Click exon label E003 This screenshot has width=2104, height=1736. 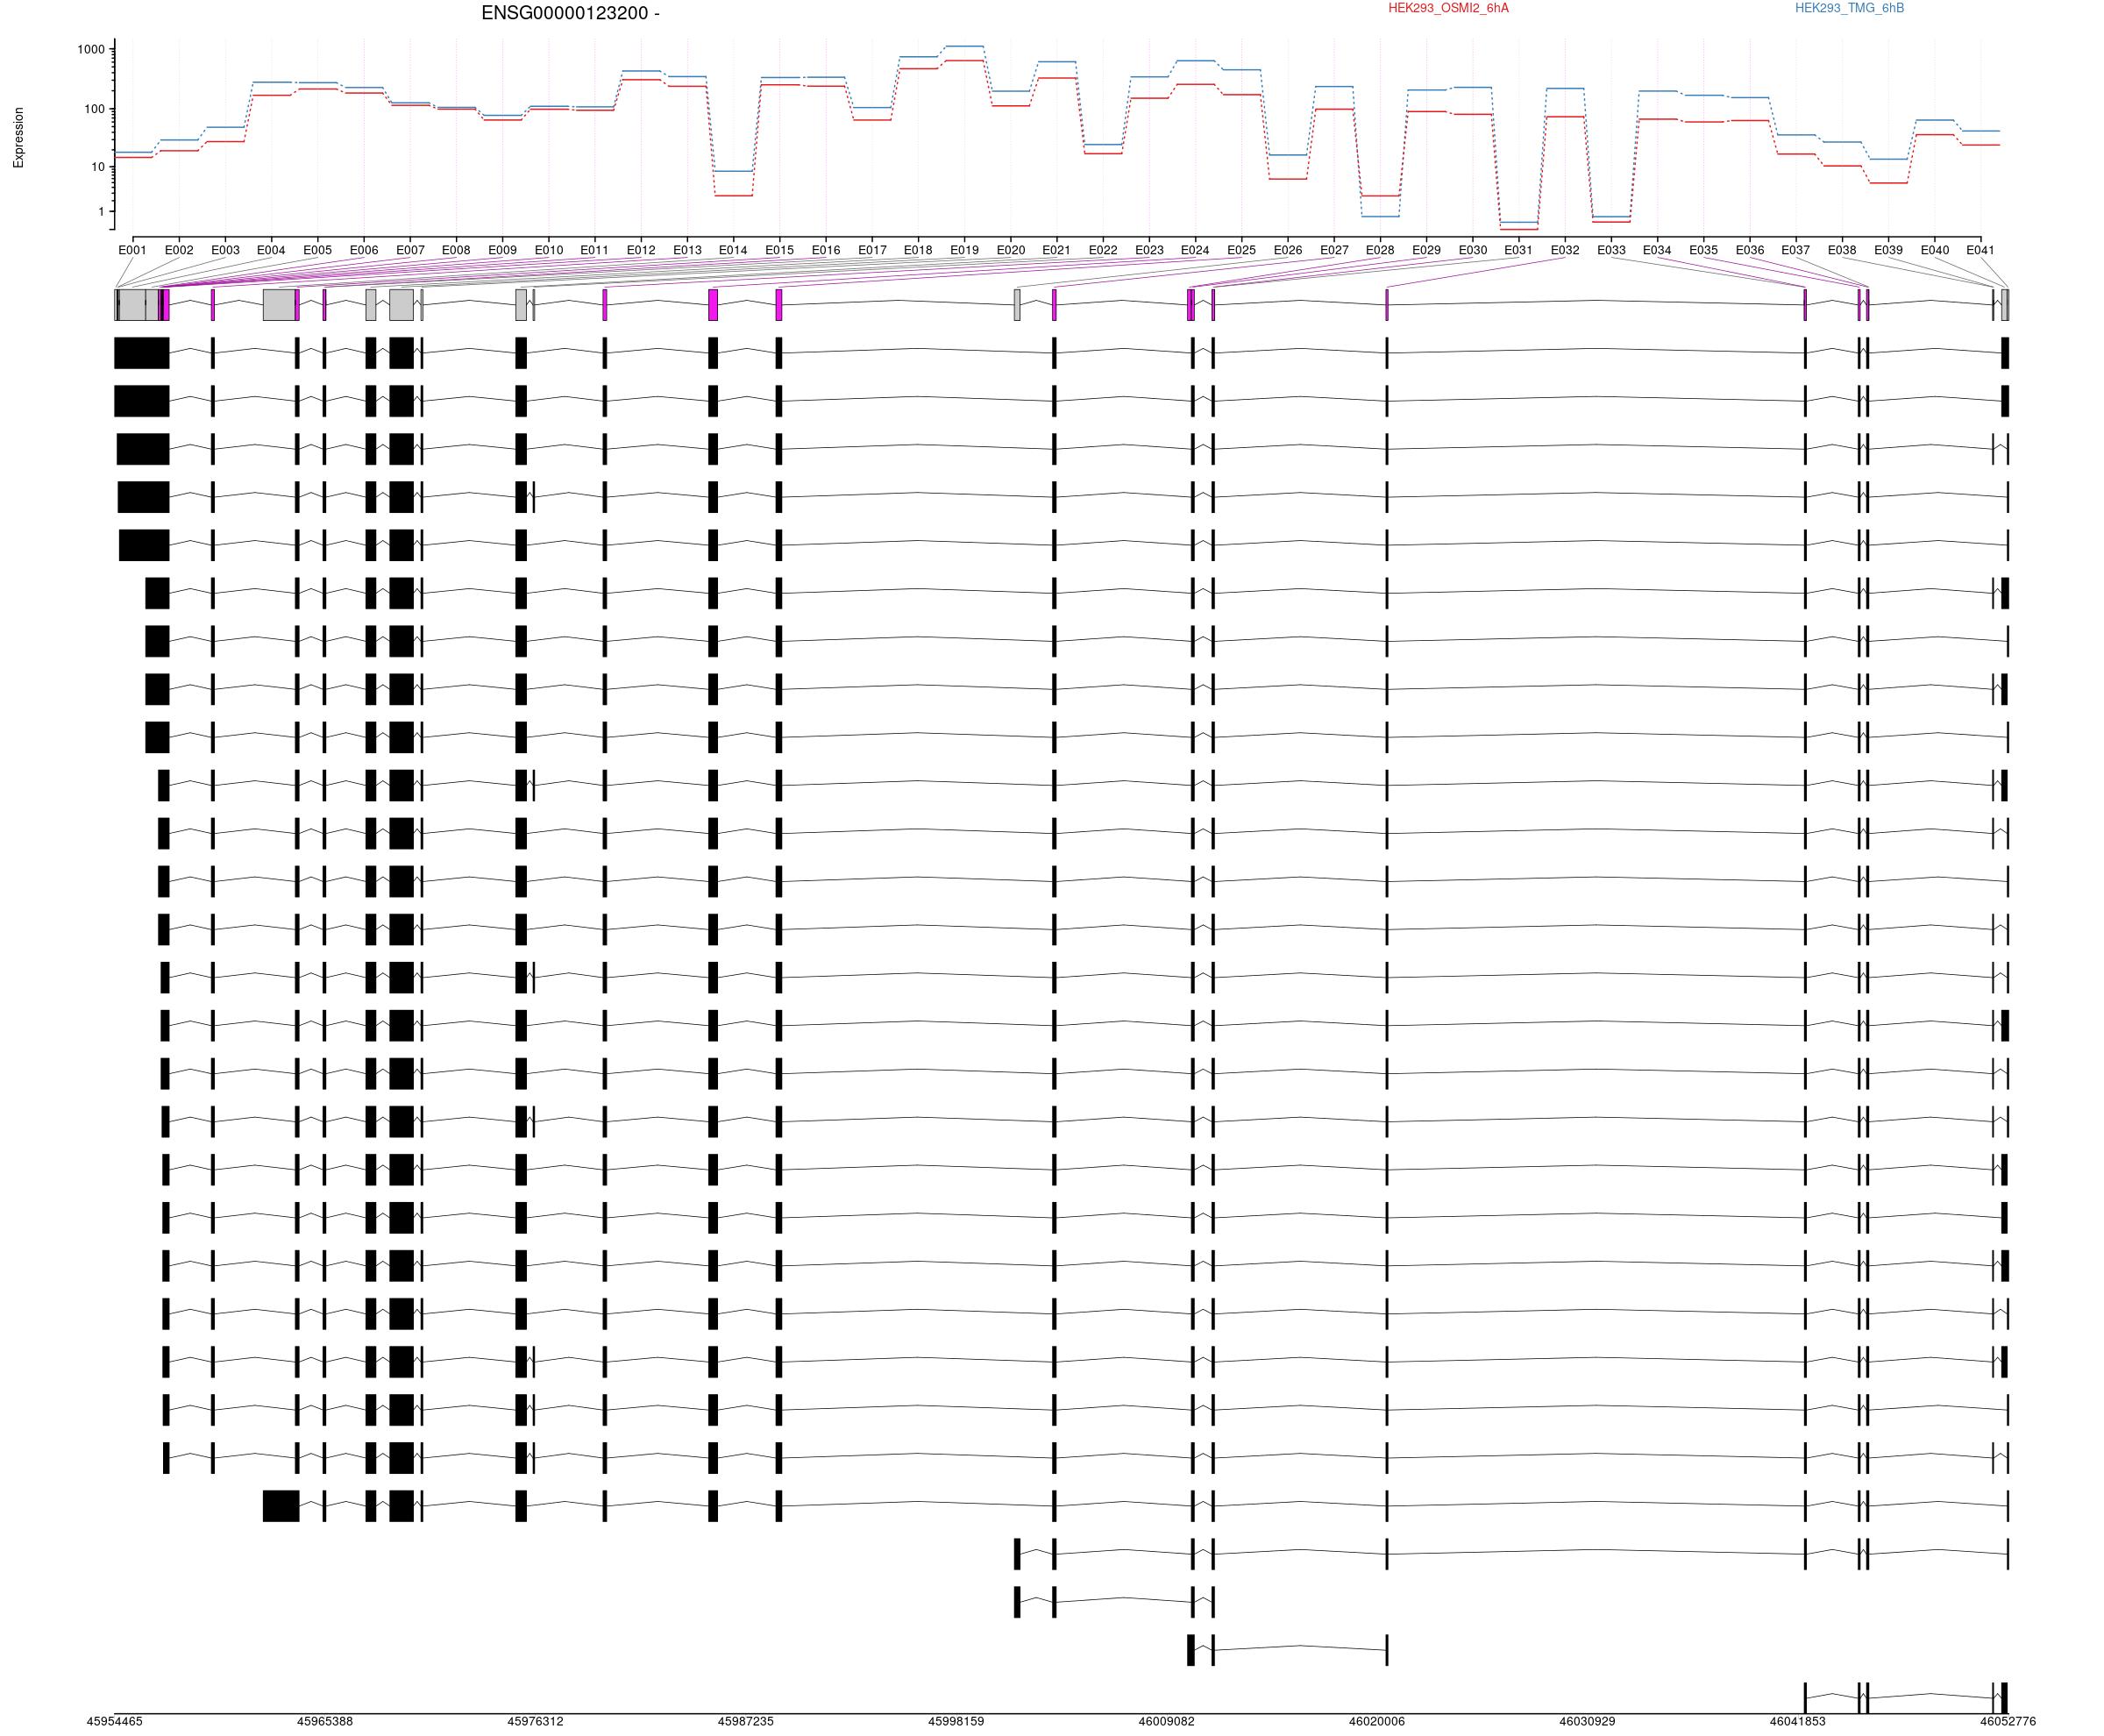(x=225, y=250)
